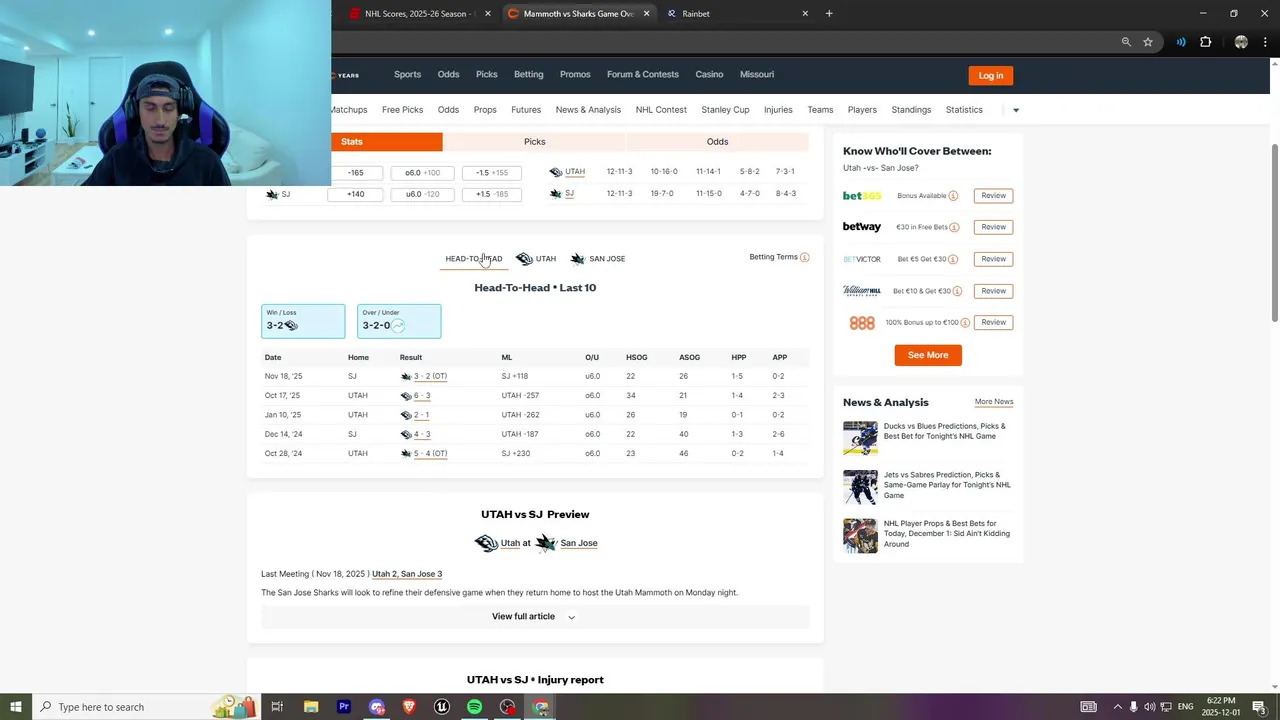The height and width of the screenshot is (720, 1280).
Task: Expand the more navigation dropdown arrow
Action: click(x=1016, y=110)
